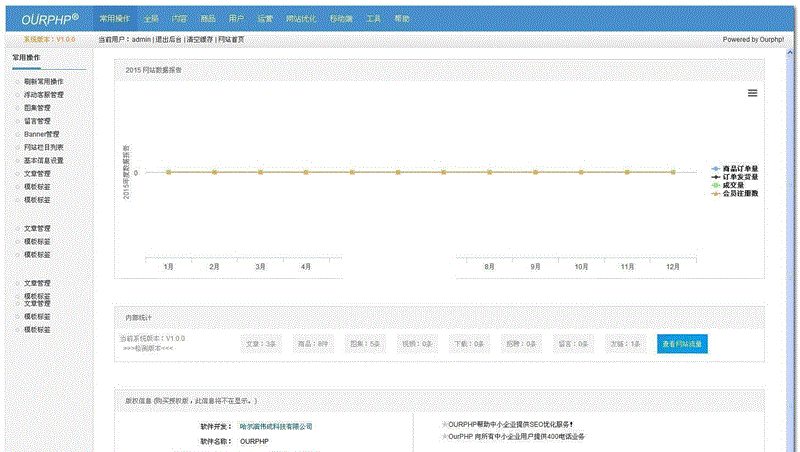The width and height of the screenshot is (800, 452).
Task: Open 刷新常用操作 in the sidebar
Action: [x=43, y=81]
